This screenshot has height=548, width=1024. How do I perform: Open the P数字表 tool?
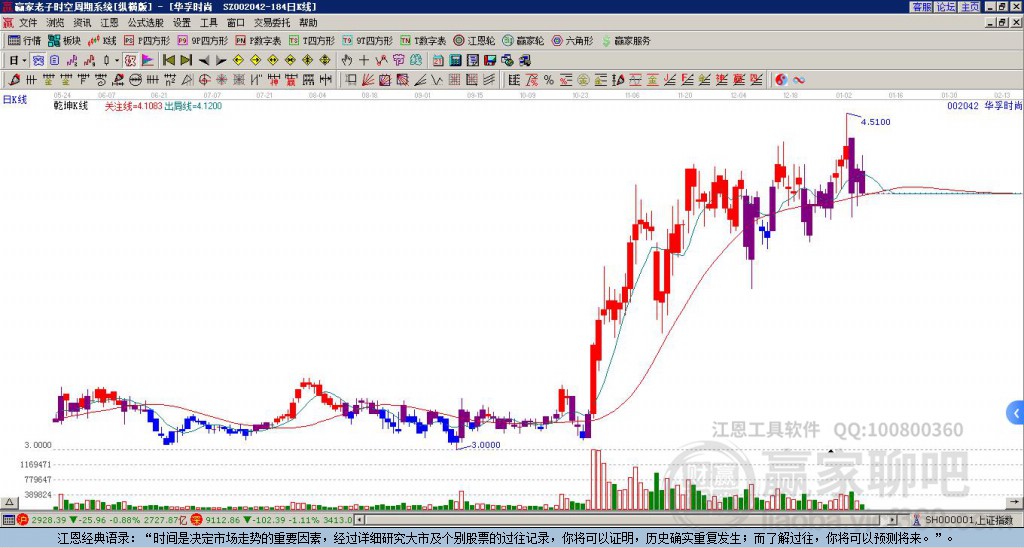pos(258,40)
